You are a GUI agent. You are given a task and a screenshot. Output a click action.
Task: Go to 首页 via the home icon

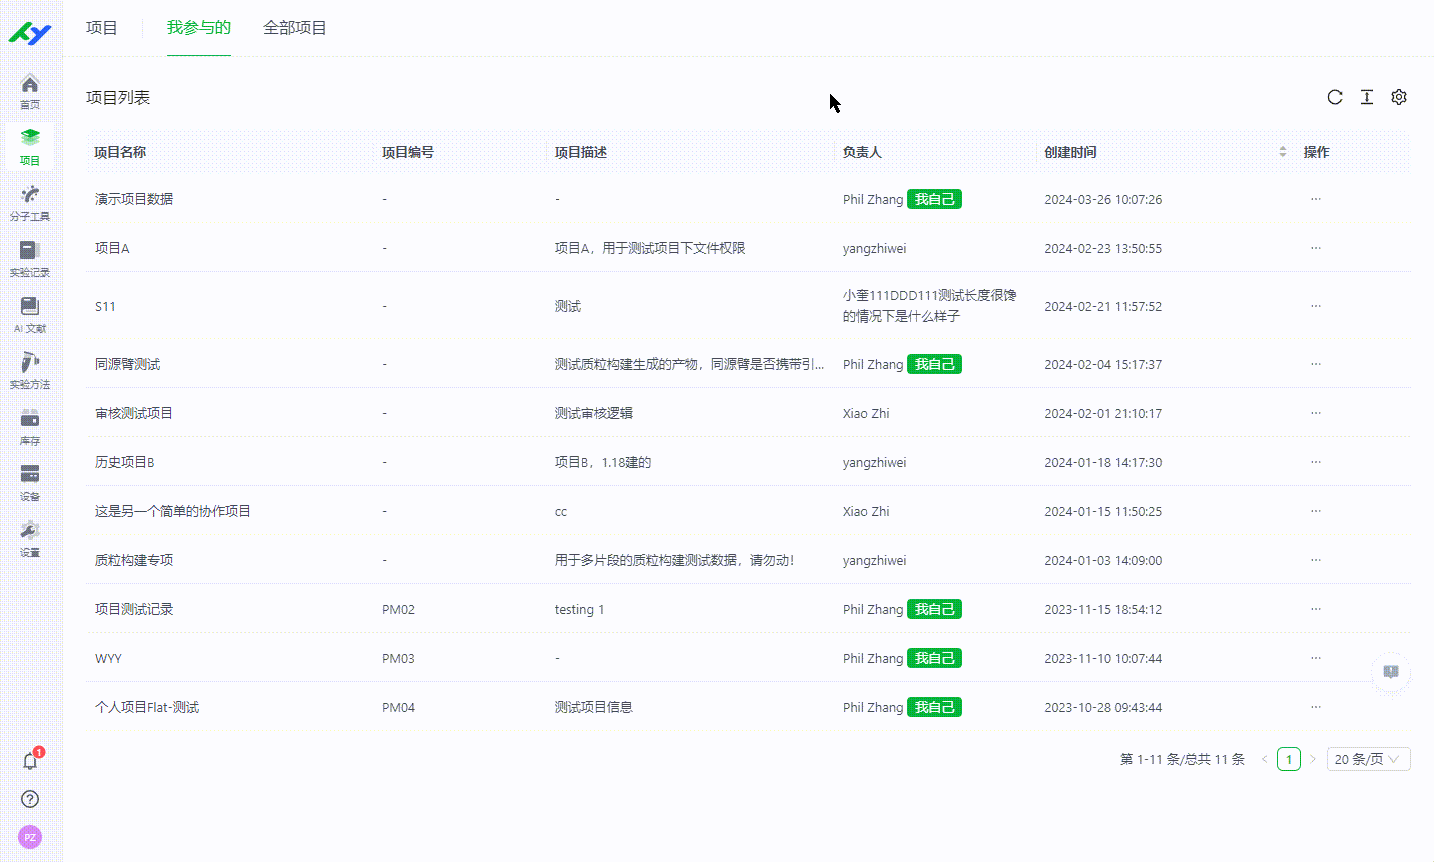[x=29, y=88]
